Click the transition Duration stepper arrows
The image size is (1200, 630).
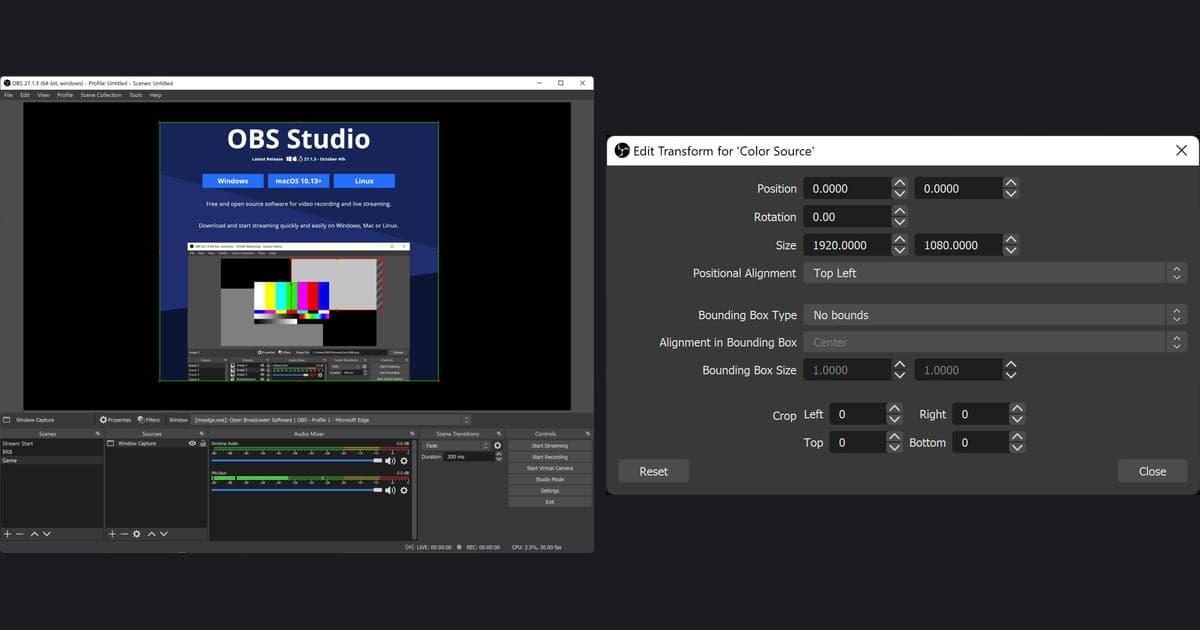point(498,457)
